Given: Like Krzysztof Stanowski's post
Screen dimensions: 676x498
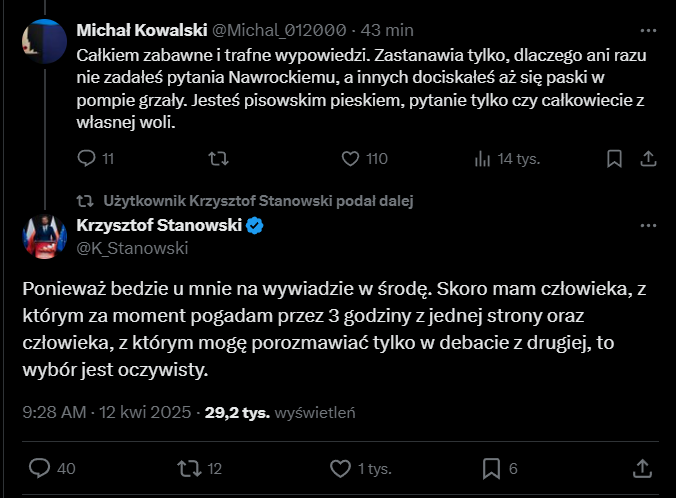Looking at the screenshot, I should coord(340,468).
